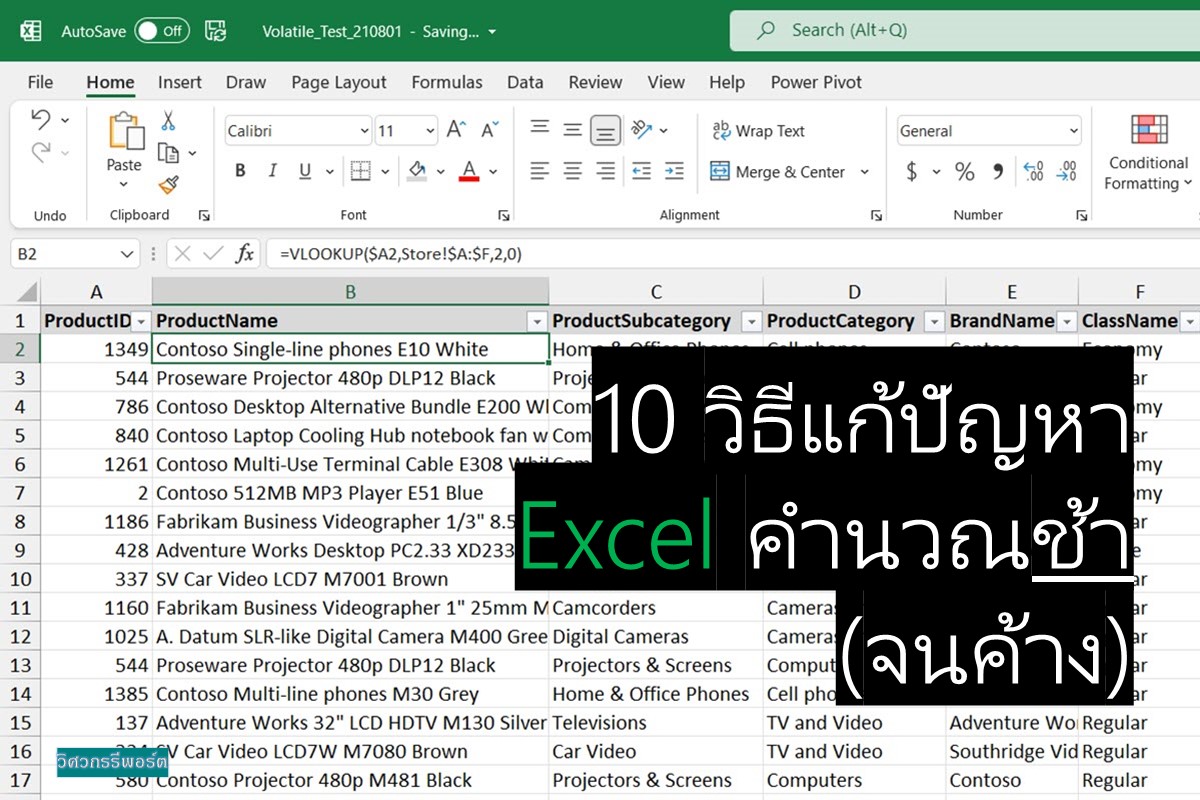Switch to the Insert tab

pyautogui.click(x=180, y=82)
